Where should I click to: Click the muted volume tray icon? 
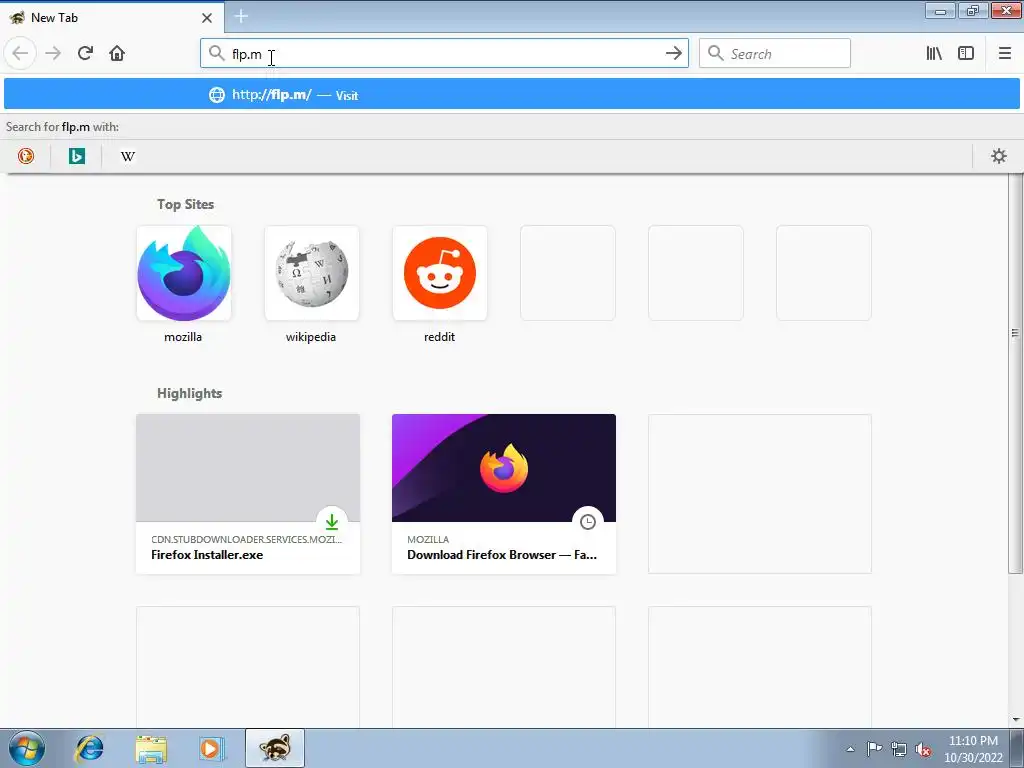click(x=923, y=749)
